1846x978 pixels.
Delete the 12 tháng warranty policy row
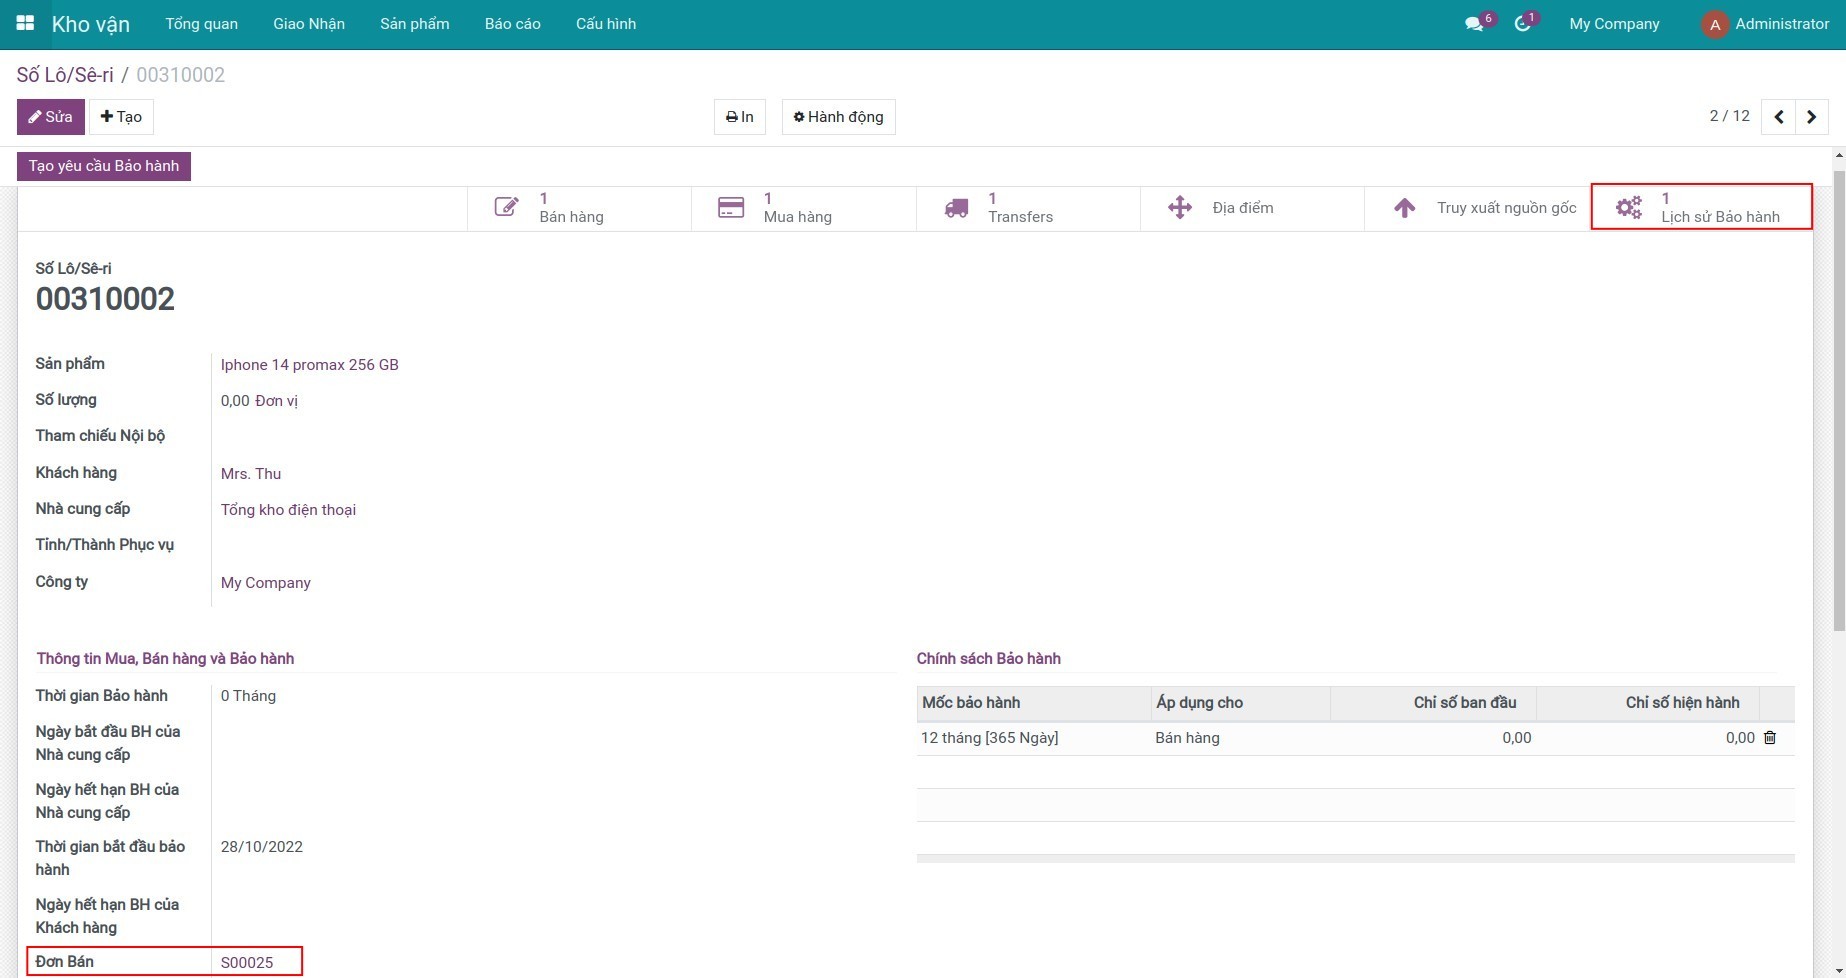tap(1770, 738)
